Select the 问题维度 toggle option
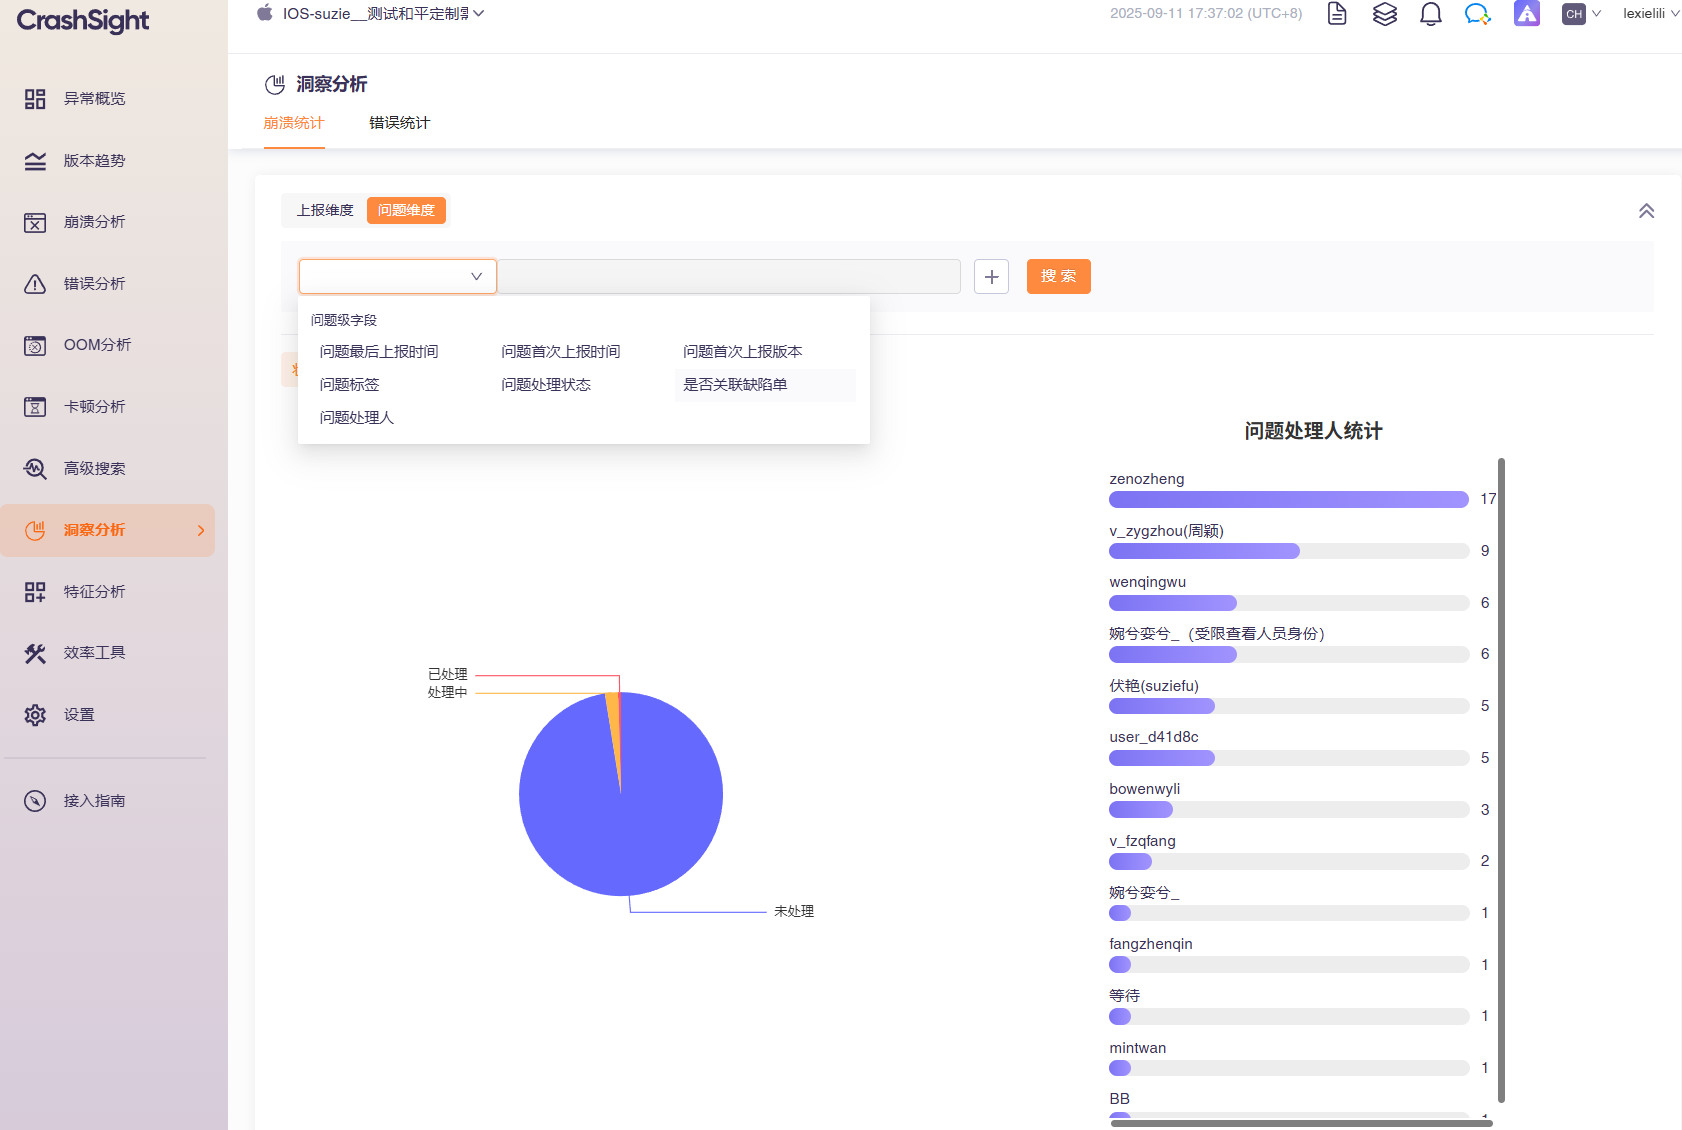This screenshot has width=1682, height=1130. point(406,210)
